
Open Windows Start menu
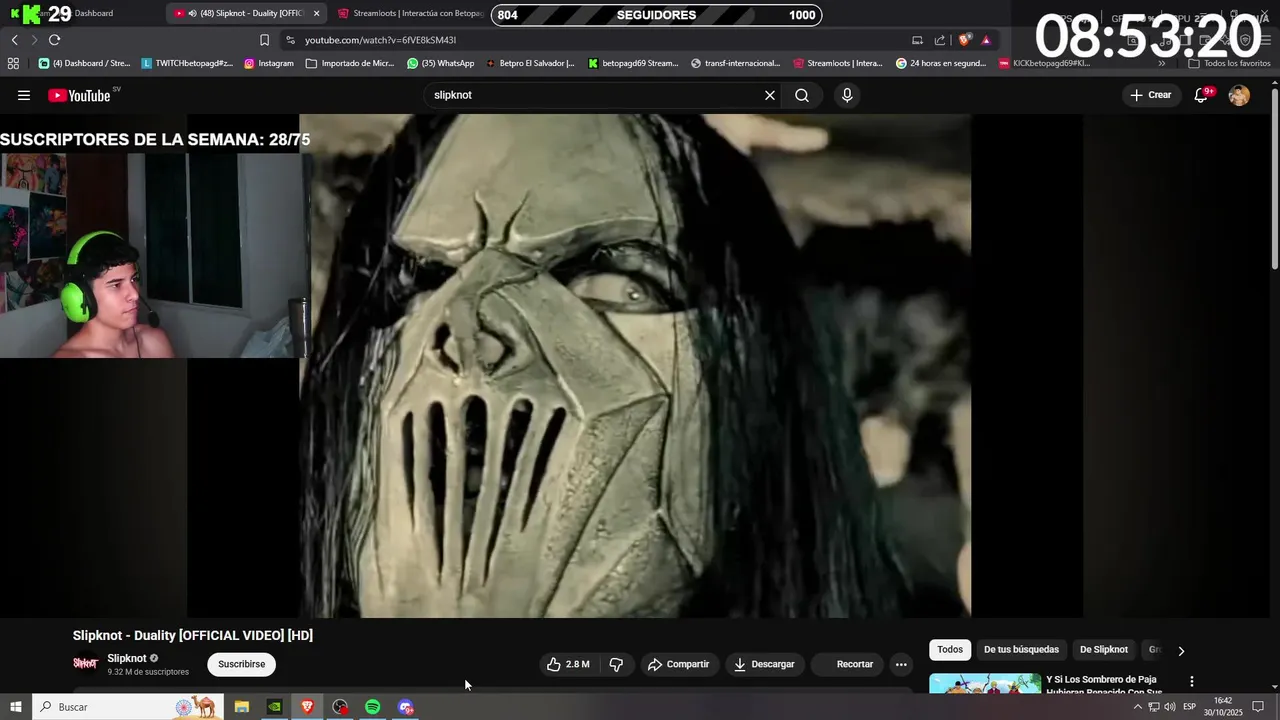click(x=15, y=707)
